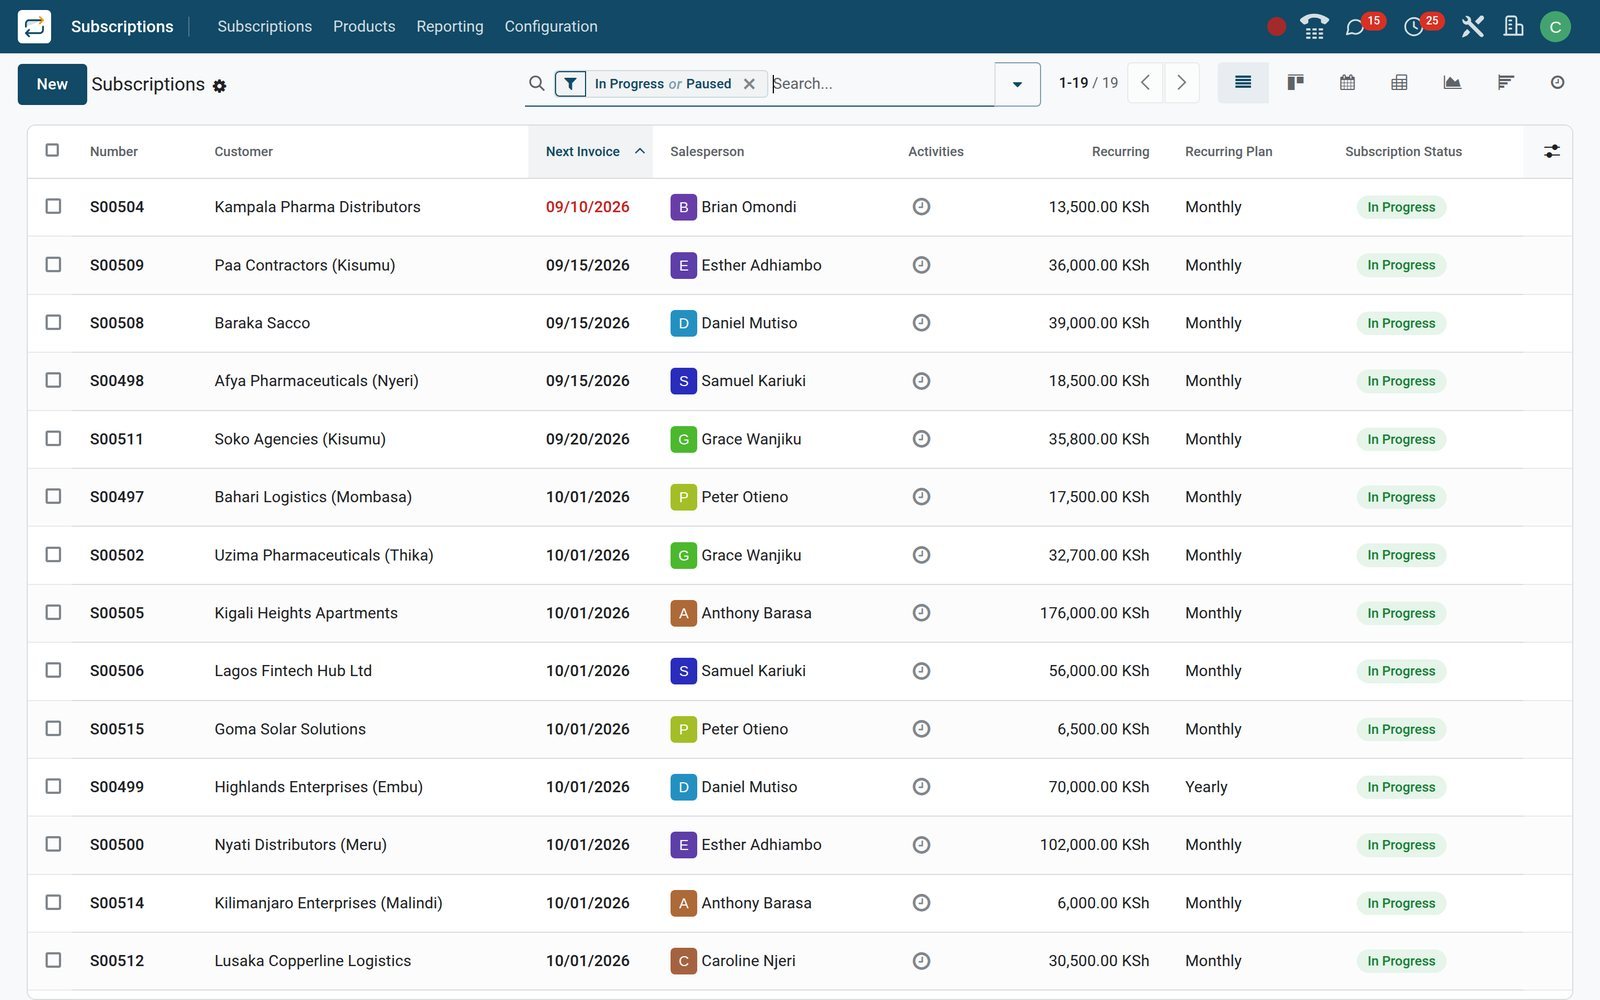The image size is (1600, 1000).
Task: Switch to calendar view
Action: click(1347, 83)
